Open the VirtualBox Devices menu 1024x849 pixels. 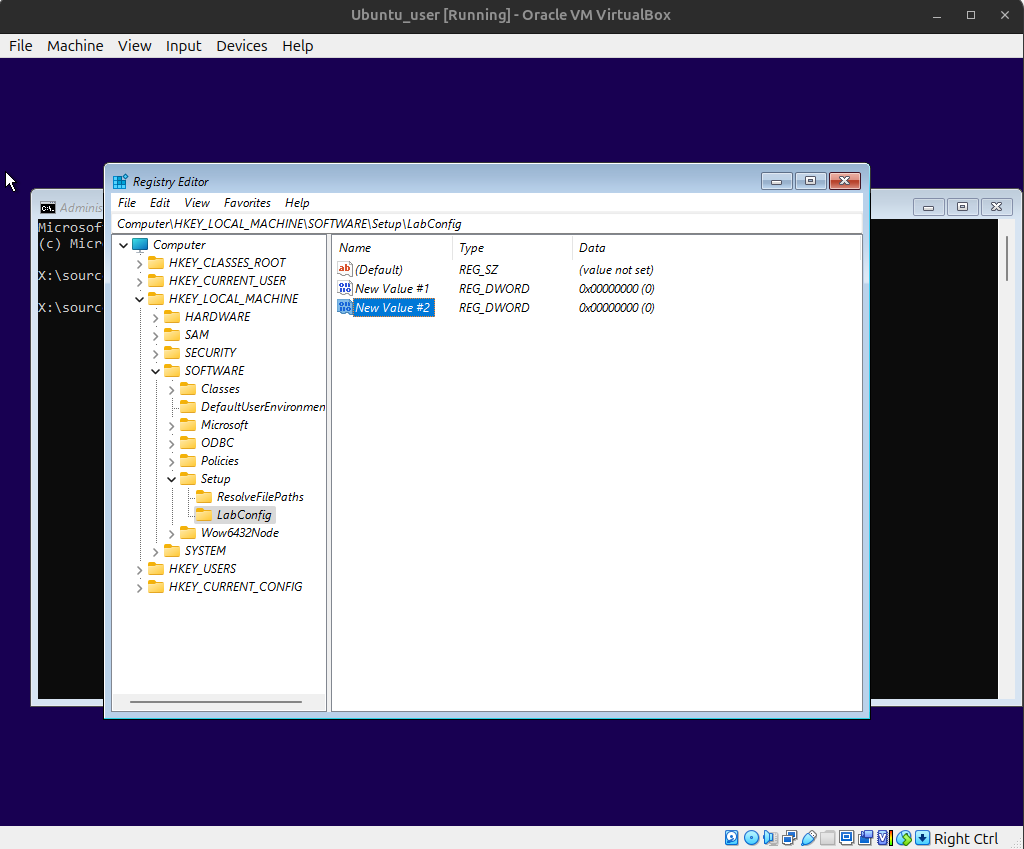click(x=242, y=46)
